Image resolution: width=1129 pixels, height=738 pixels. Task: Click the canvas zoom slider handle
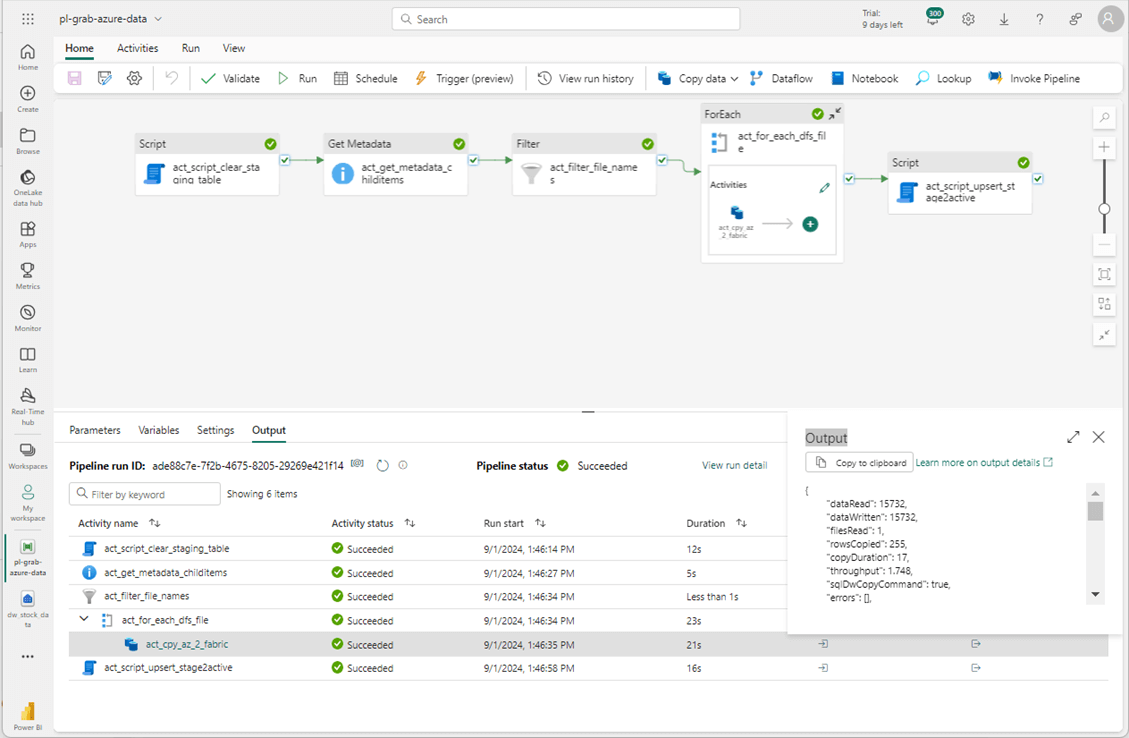[1104, 209]
